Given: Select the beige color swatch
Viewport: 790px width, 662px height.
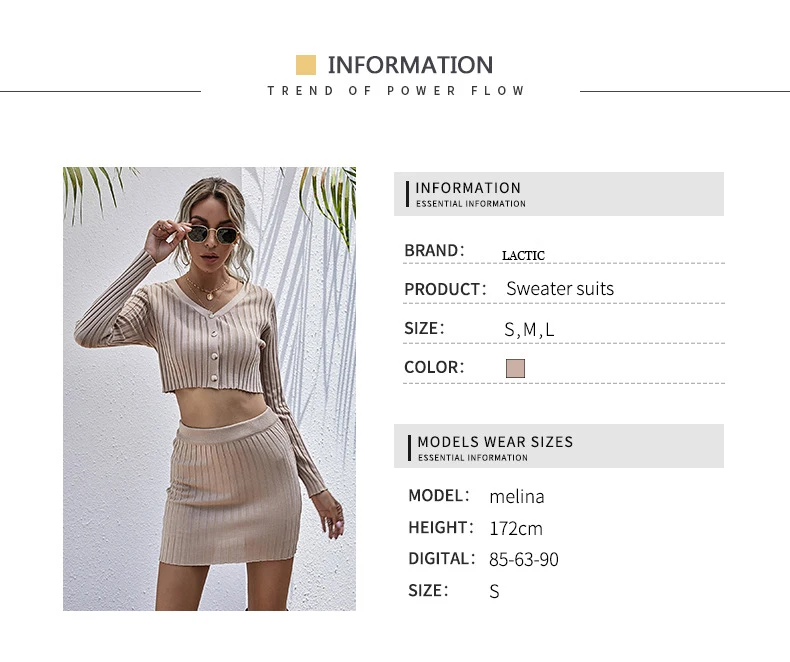Looking at the screenshot, I should [x=515, y=368].
